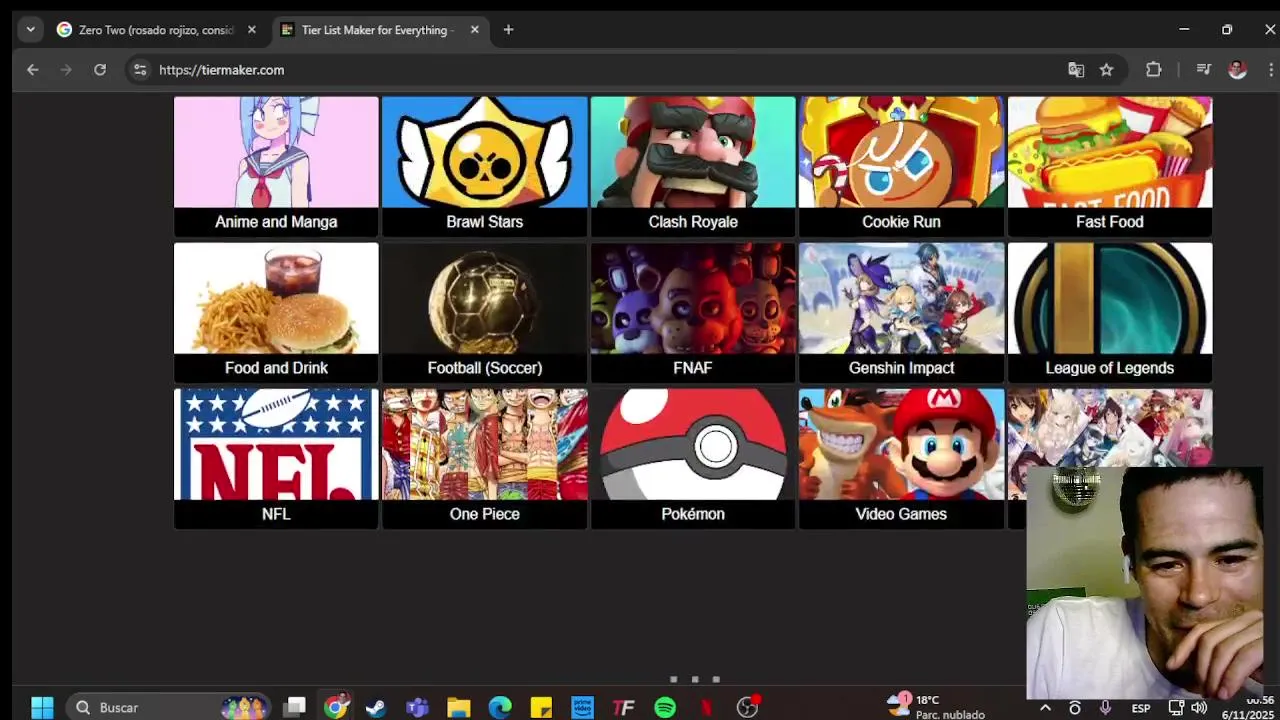This screenshot has width=1280, height=720.
Task: Open a new browser tab
Action: pyautogui.click(x=508, y=30)
